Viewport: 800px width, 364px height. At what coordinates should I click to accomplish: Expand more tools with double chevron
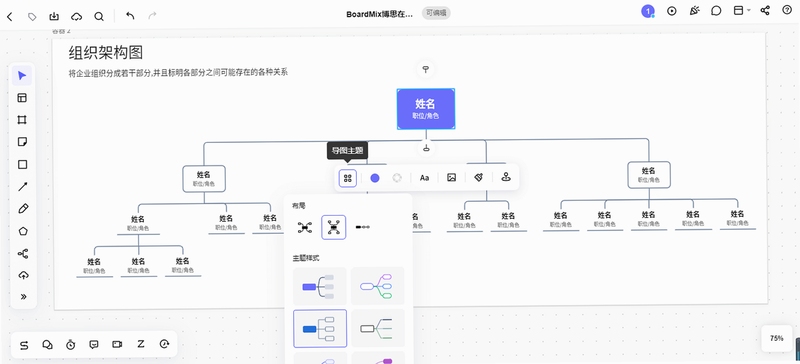(x=23, y=297)
